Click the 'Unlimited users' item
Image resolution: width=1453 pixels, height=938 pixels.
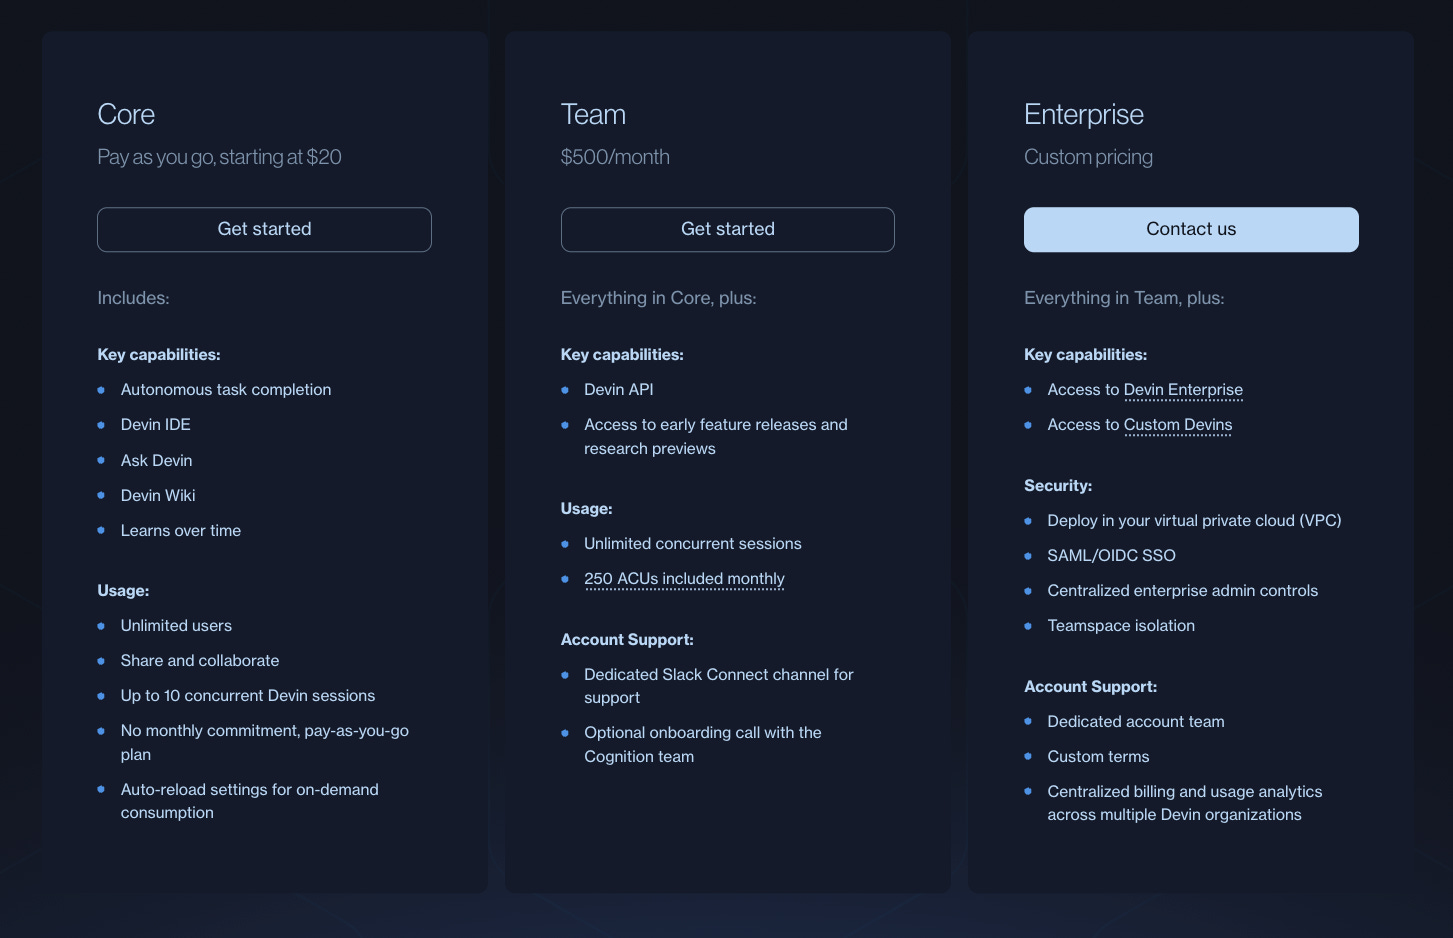tap(176, 626)
